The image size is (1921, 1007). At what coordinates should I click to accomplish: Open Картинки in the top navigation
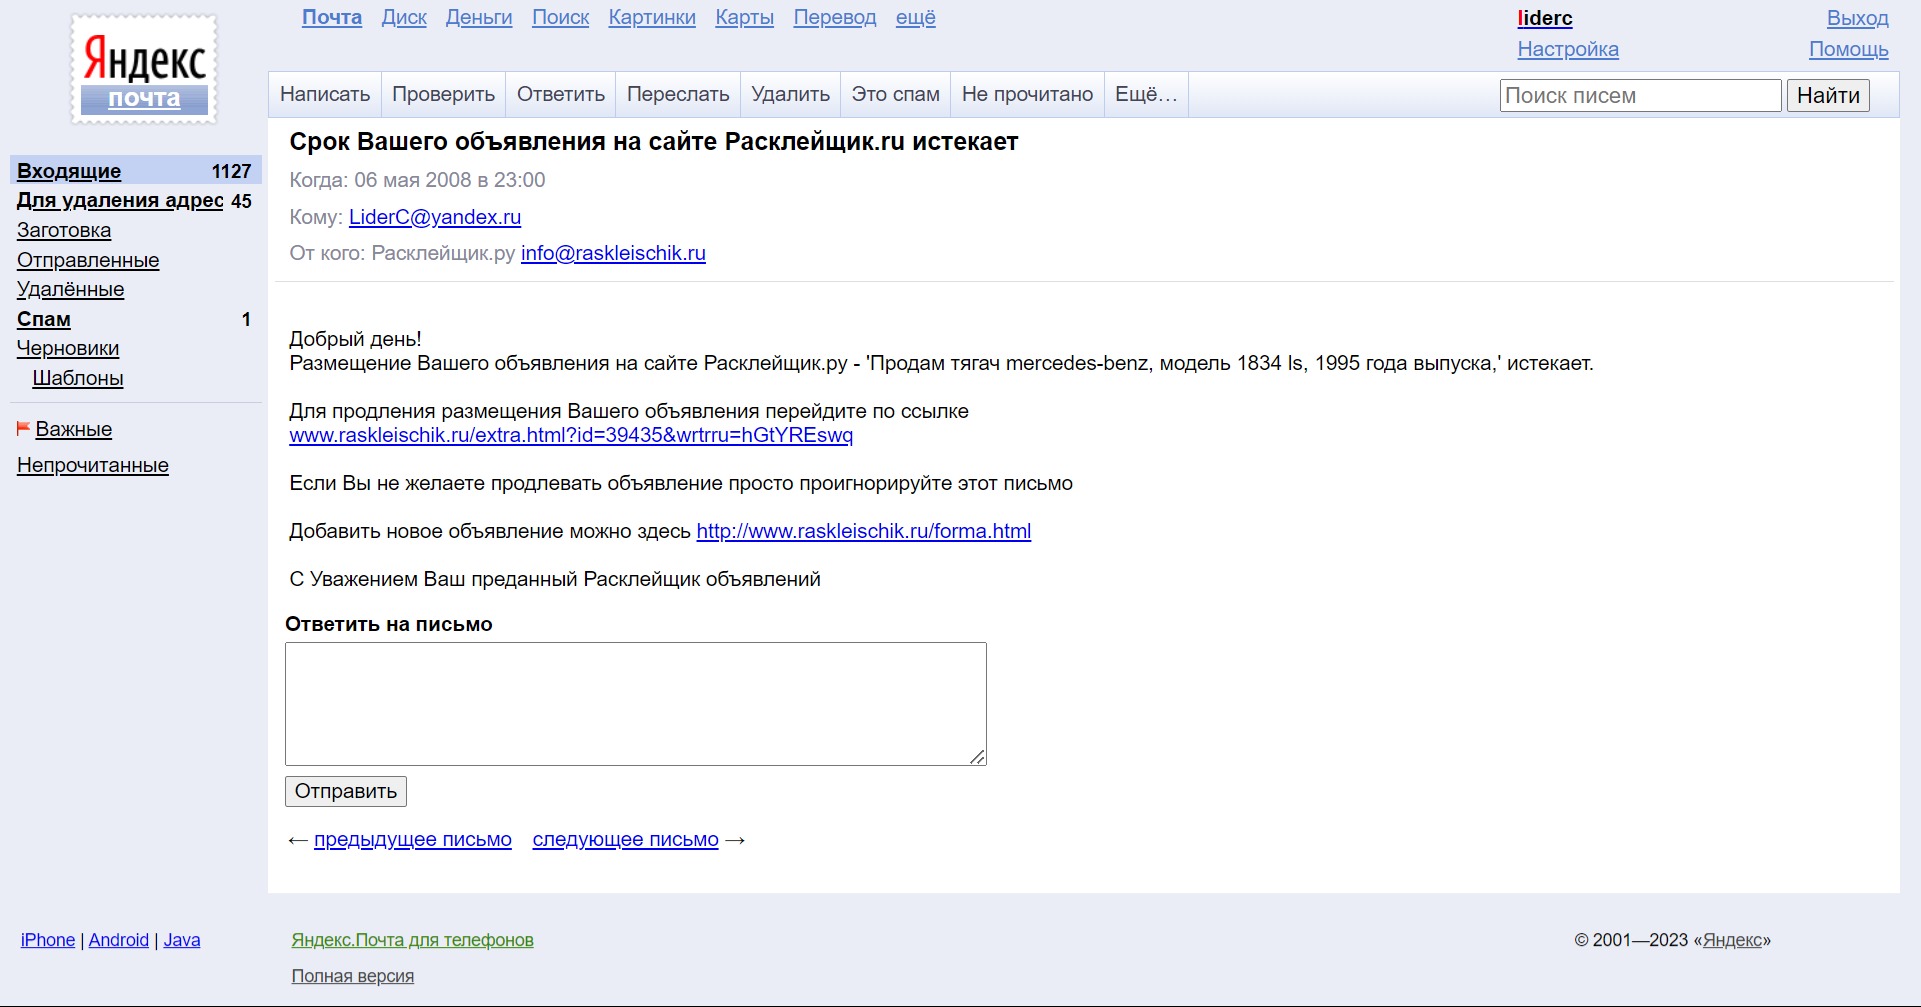tap(652, 18)
